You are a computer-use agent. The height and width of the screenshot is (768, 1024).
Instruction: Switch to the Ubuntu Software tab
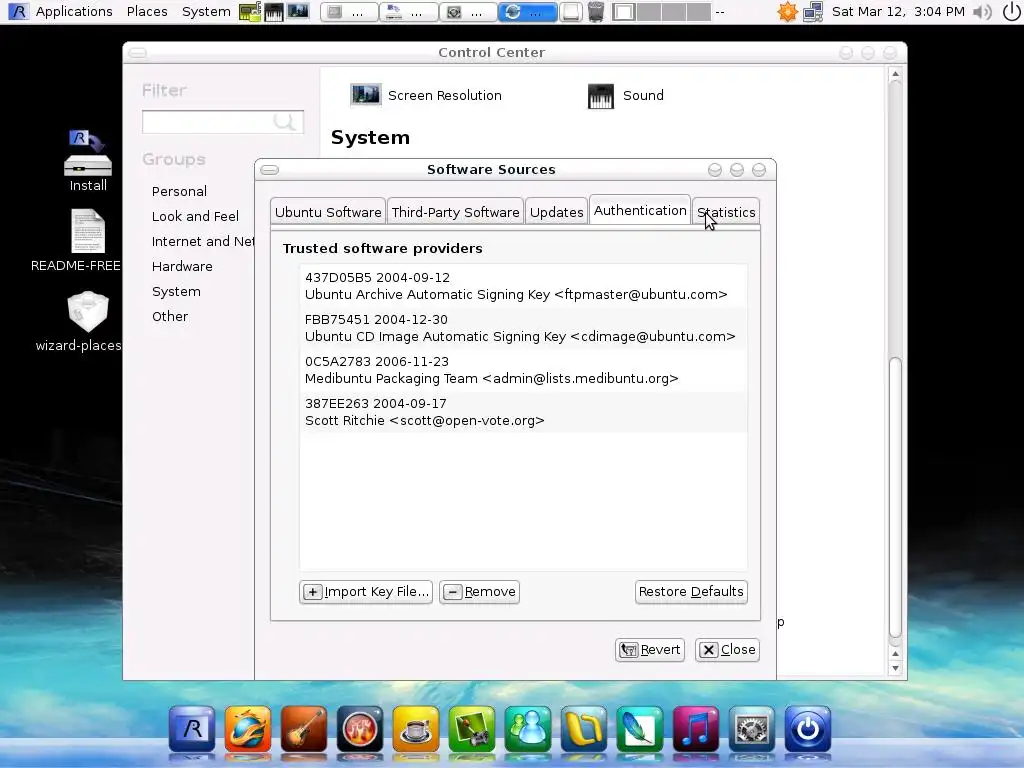click(328, 212)
